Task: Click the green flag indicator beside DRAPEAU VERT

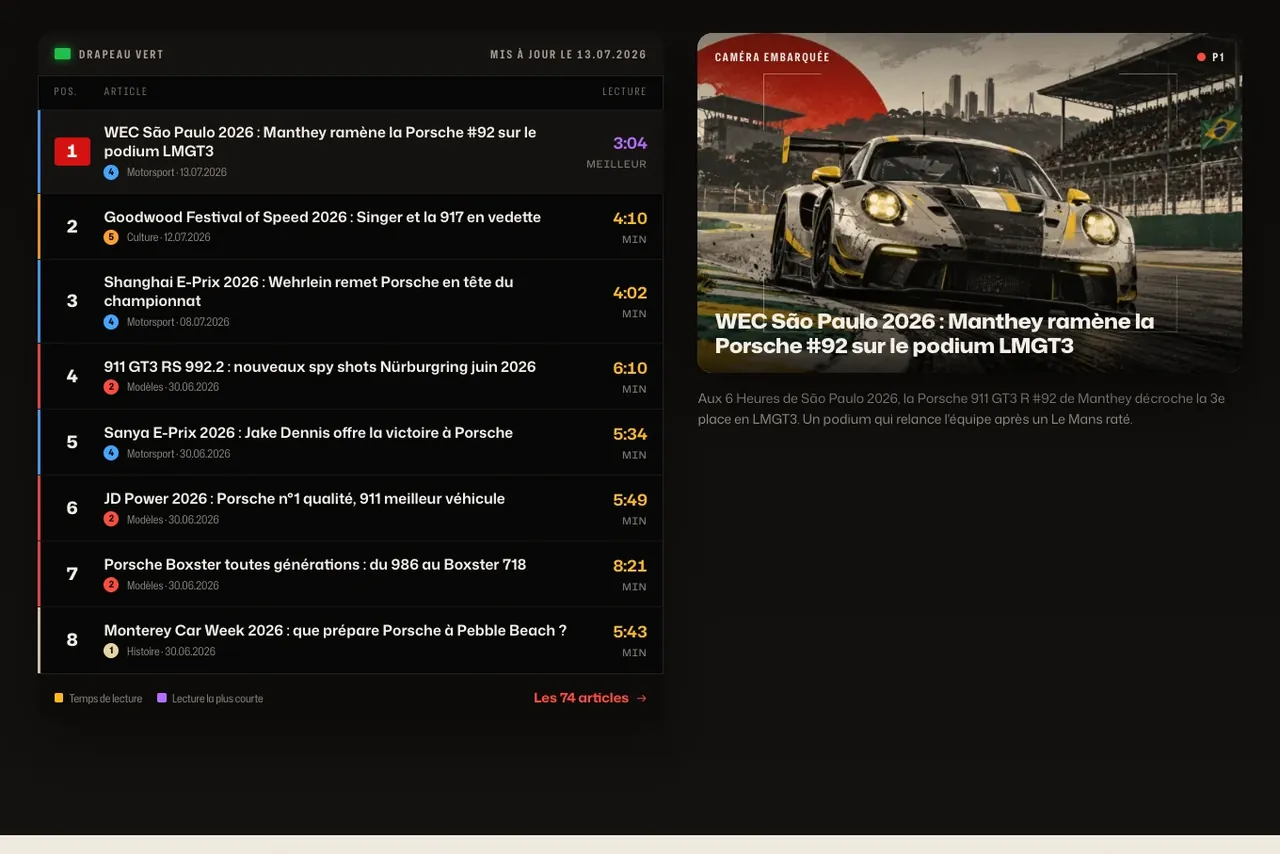Action: click(x=62, y=54)
